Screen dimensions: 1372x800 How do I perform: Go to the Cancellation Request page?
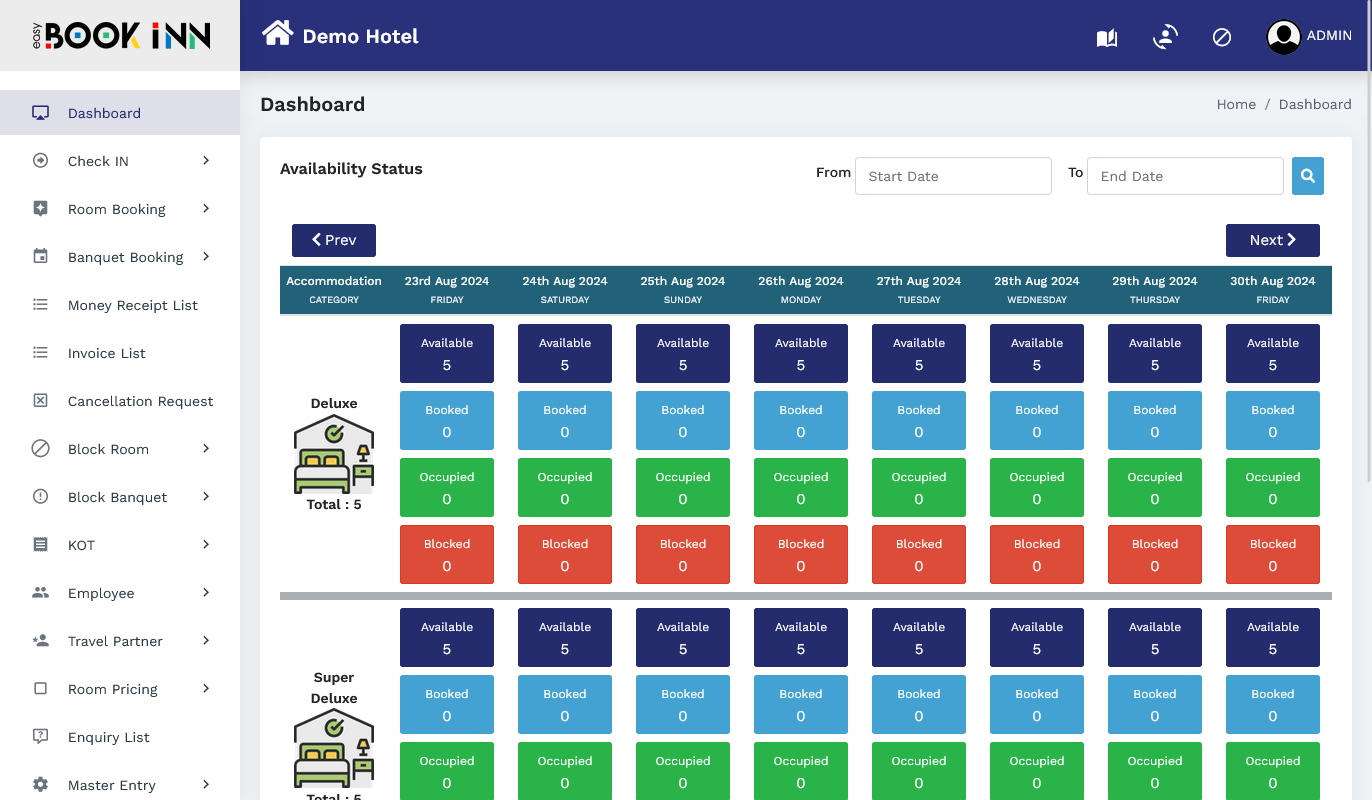click(140, 401)
